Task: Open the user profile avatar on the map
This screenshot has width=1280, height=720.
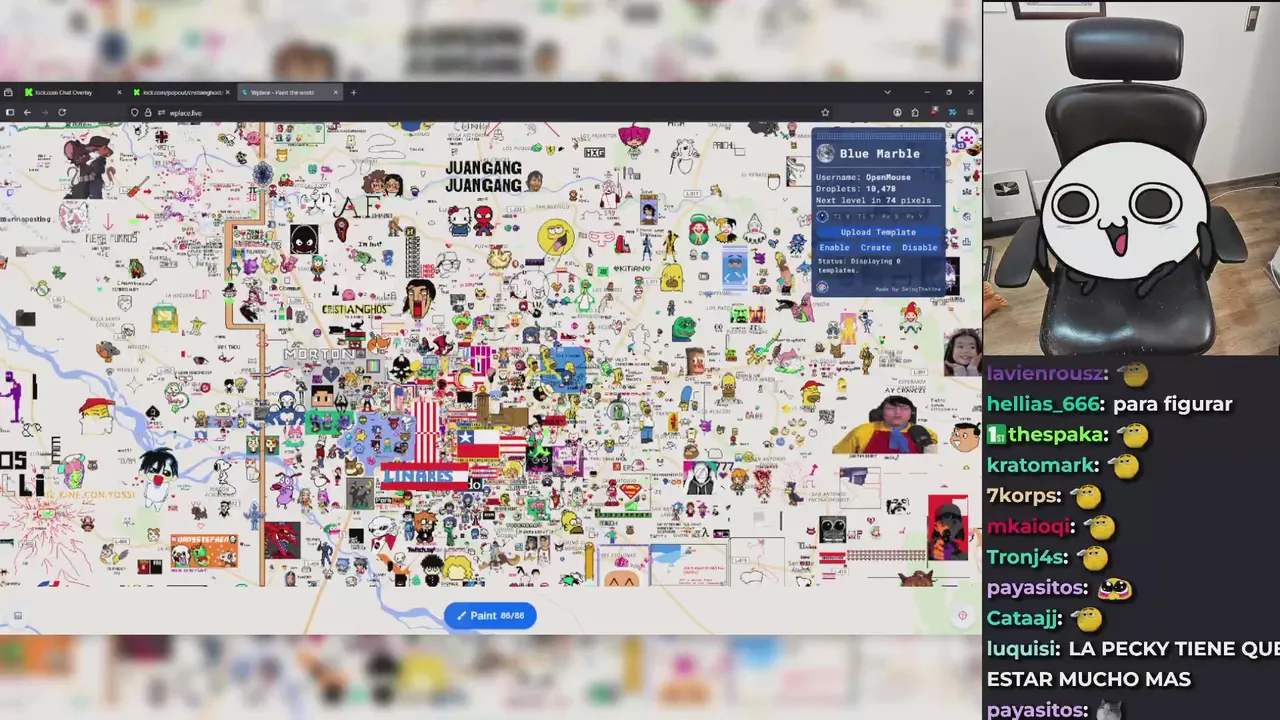Action: pos(966,139)
